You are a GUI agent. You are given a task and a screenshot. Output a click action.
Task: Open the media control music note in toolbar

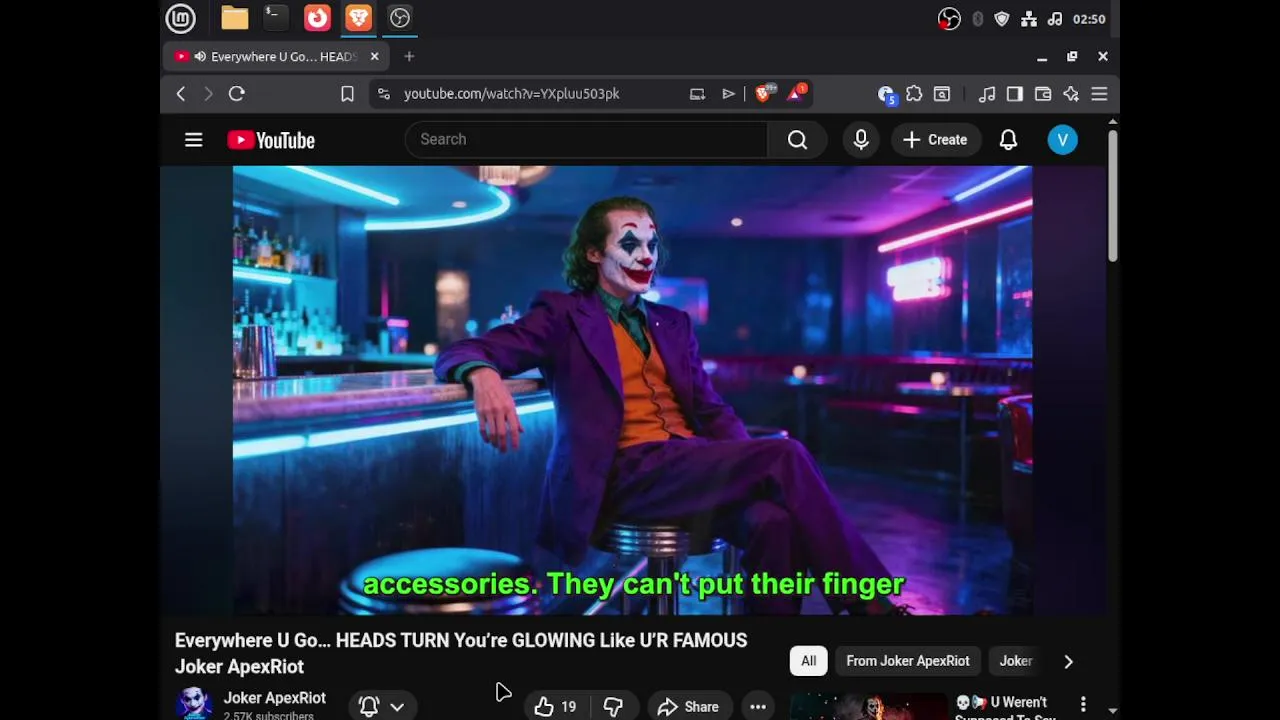click(x=987, y=94)
